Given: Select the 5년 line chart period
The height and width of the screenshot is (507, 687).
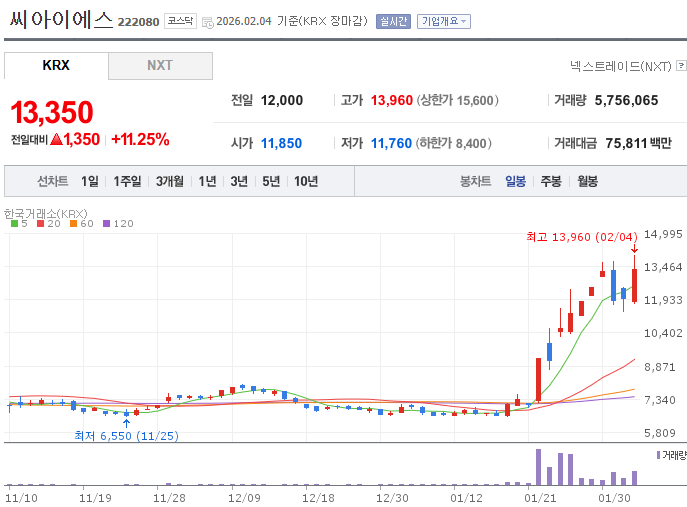Looking at the screenshot, I should click(271, 181).
